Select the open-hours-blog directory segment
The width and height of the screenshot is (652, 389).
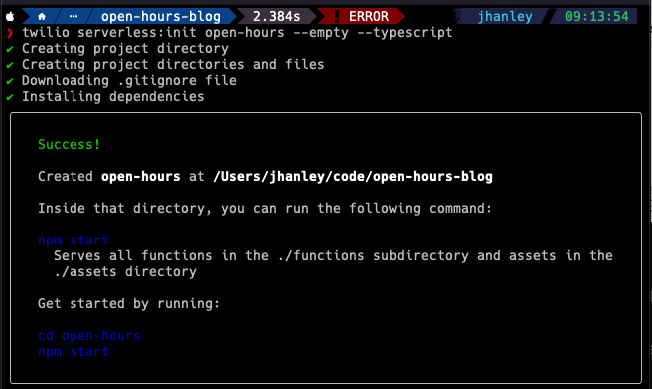(x=161, y=17)
